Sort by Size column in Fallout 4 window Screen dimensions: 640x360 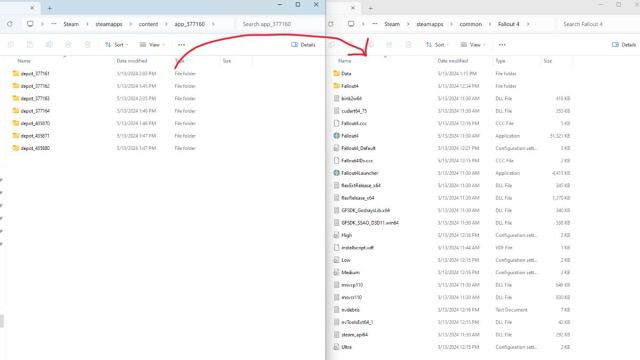click(x=548, y=61)
